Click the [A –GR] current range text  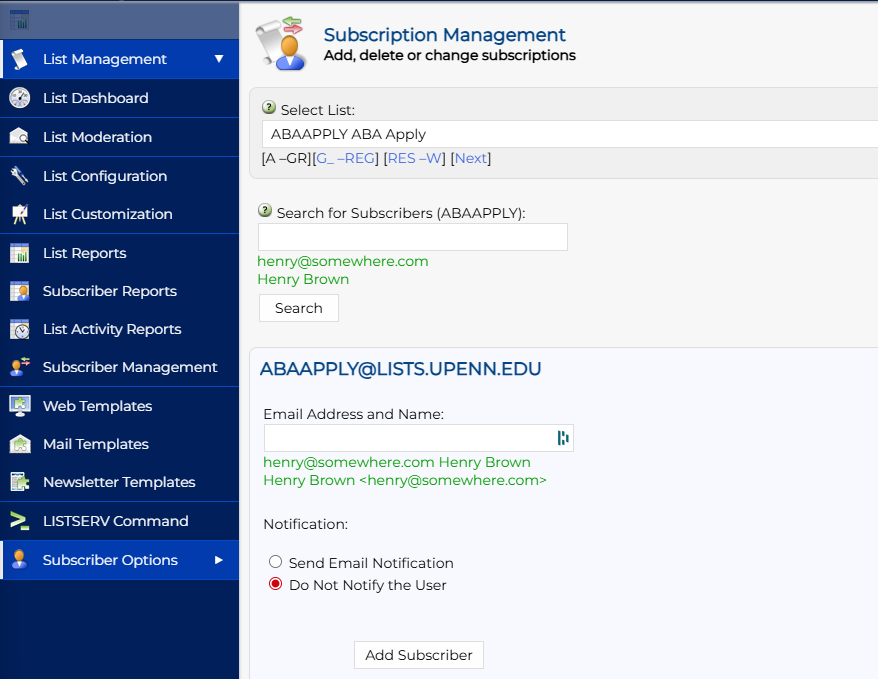click(x=286, y=158)
